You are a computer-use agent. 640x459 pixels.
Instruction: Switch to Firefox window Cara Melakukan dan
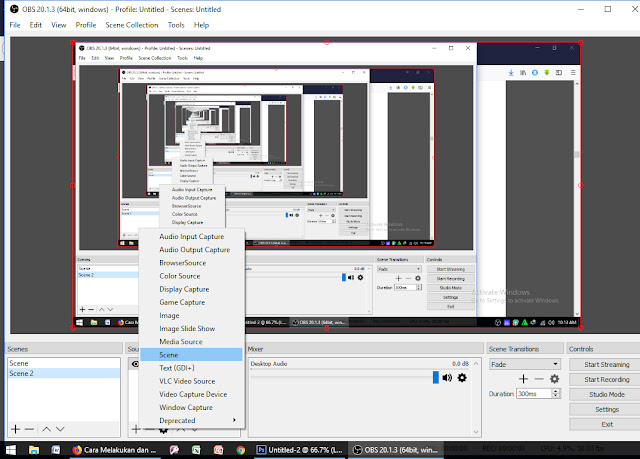tap(115, 450)
